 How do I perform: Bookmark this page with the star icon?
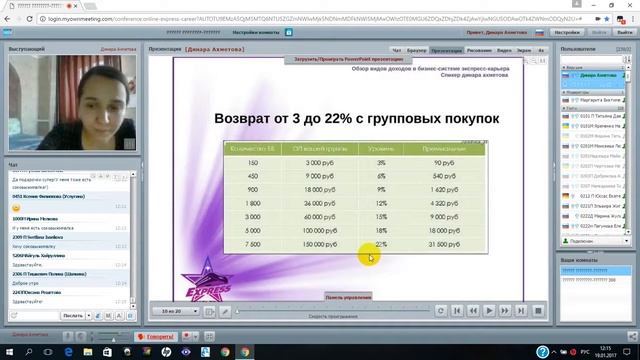point(607,19)
